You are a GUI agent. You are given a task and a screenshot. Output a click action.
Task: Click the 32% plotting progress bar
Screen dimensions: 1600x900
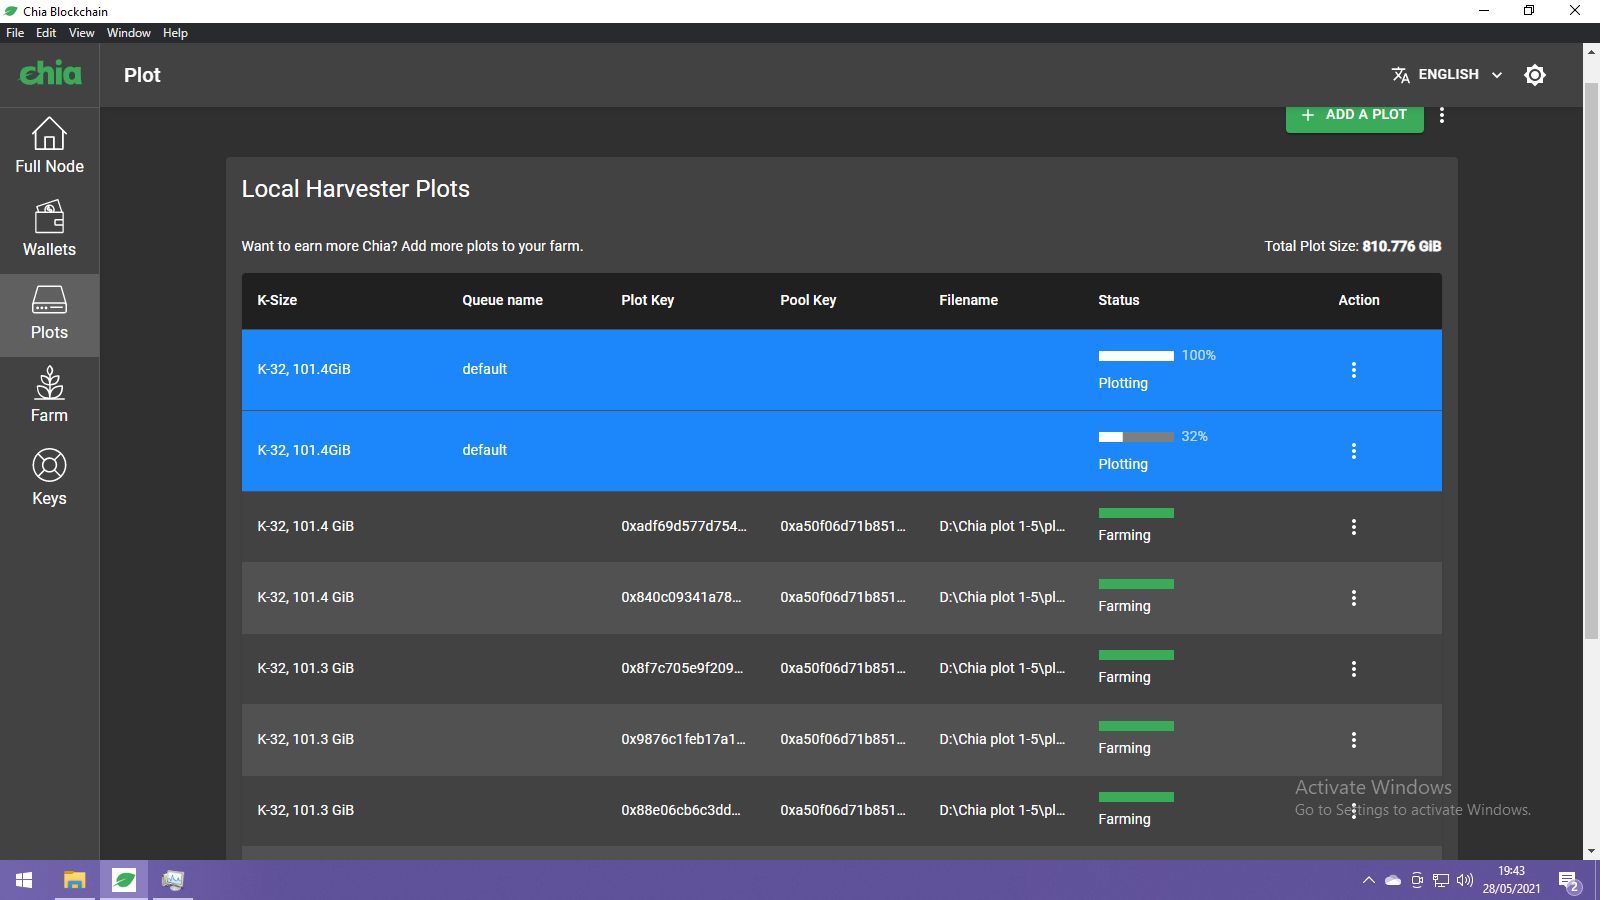(x=1136, y=437)
